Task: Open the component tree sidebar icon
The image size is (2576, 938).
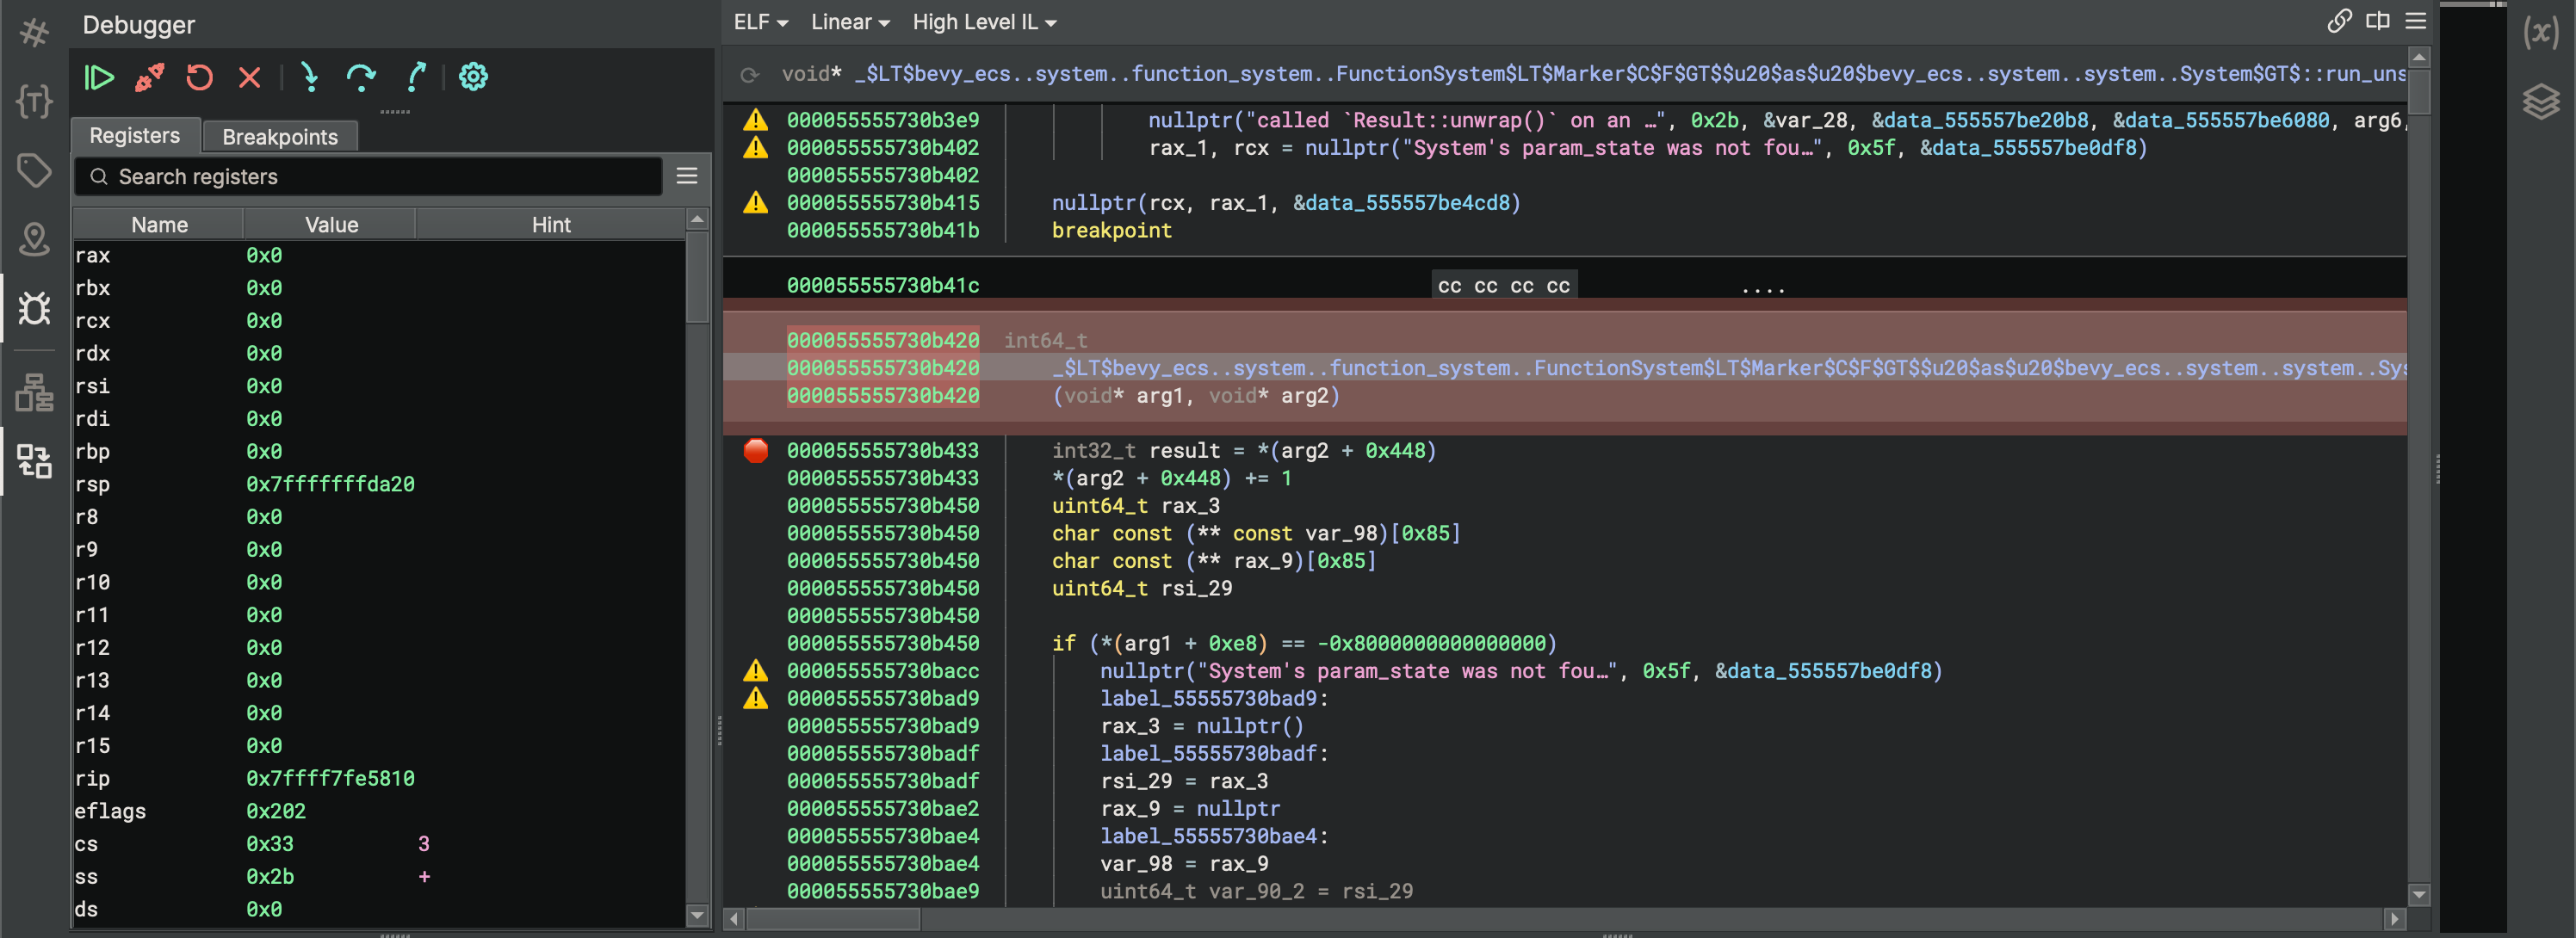Action: [x=34, y=460]
